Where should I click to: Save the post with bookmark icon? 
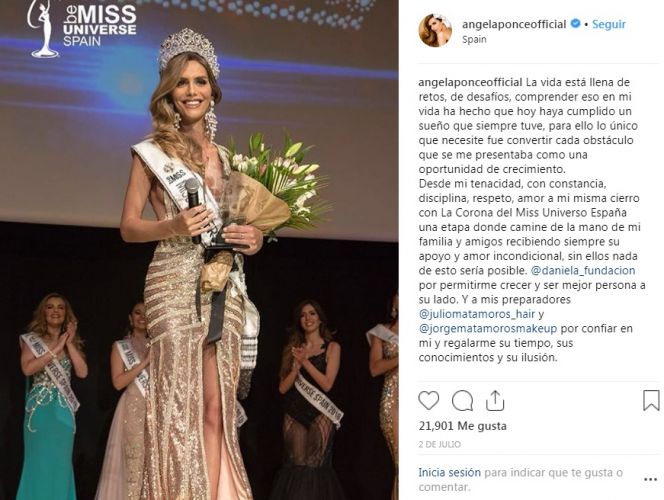tap(651, 401)
